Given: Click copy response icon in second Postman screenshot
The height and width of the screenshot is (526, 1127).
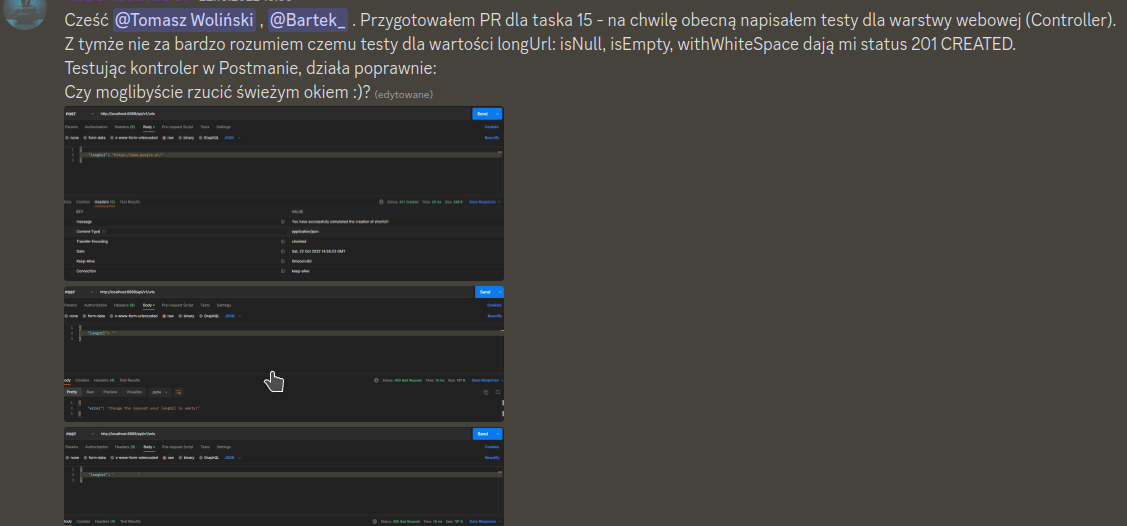Looking at the screenshot, I should click(485, 392).
